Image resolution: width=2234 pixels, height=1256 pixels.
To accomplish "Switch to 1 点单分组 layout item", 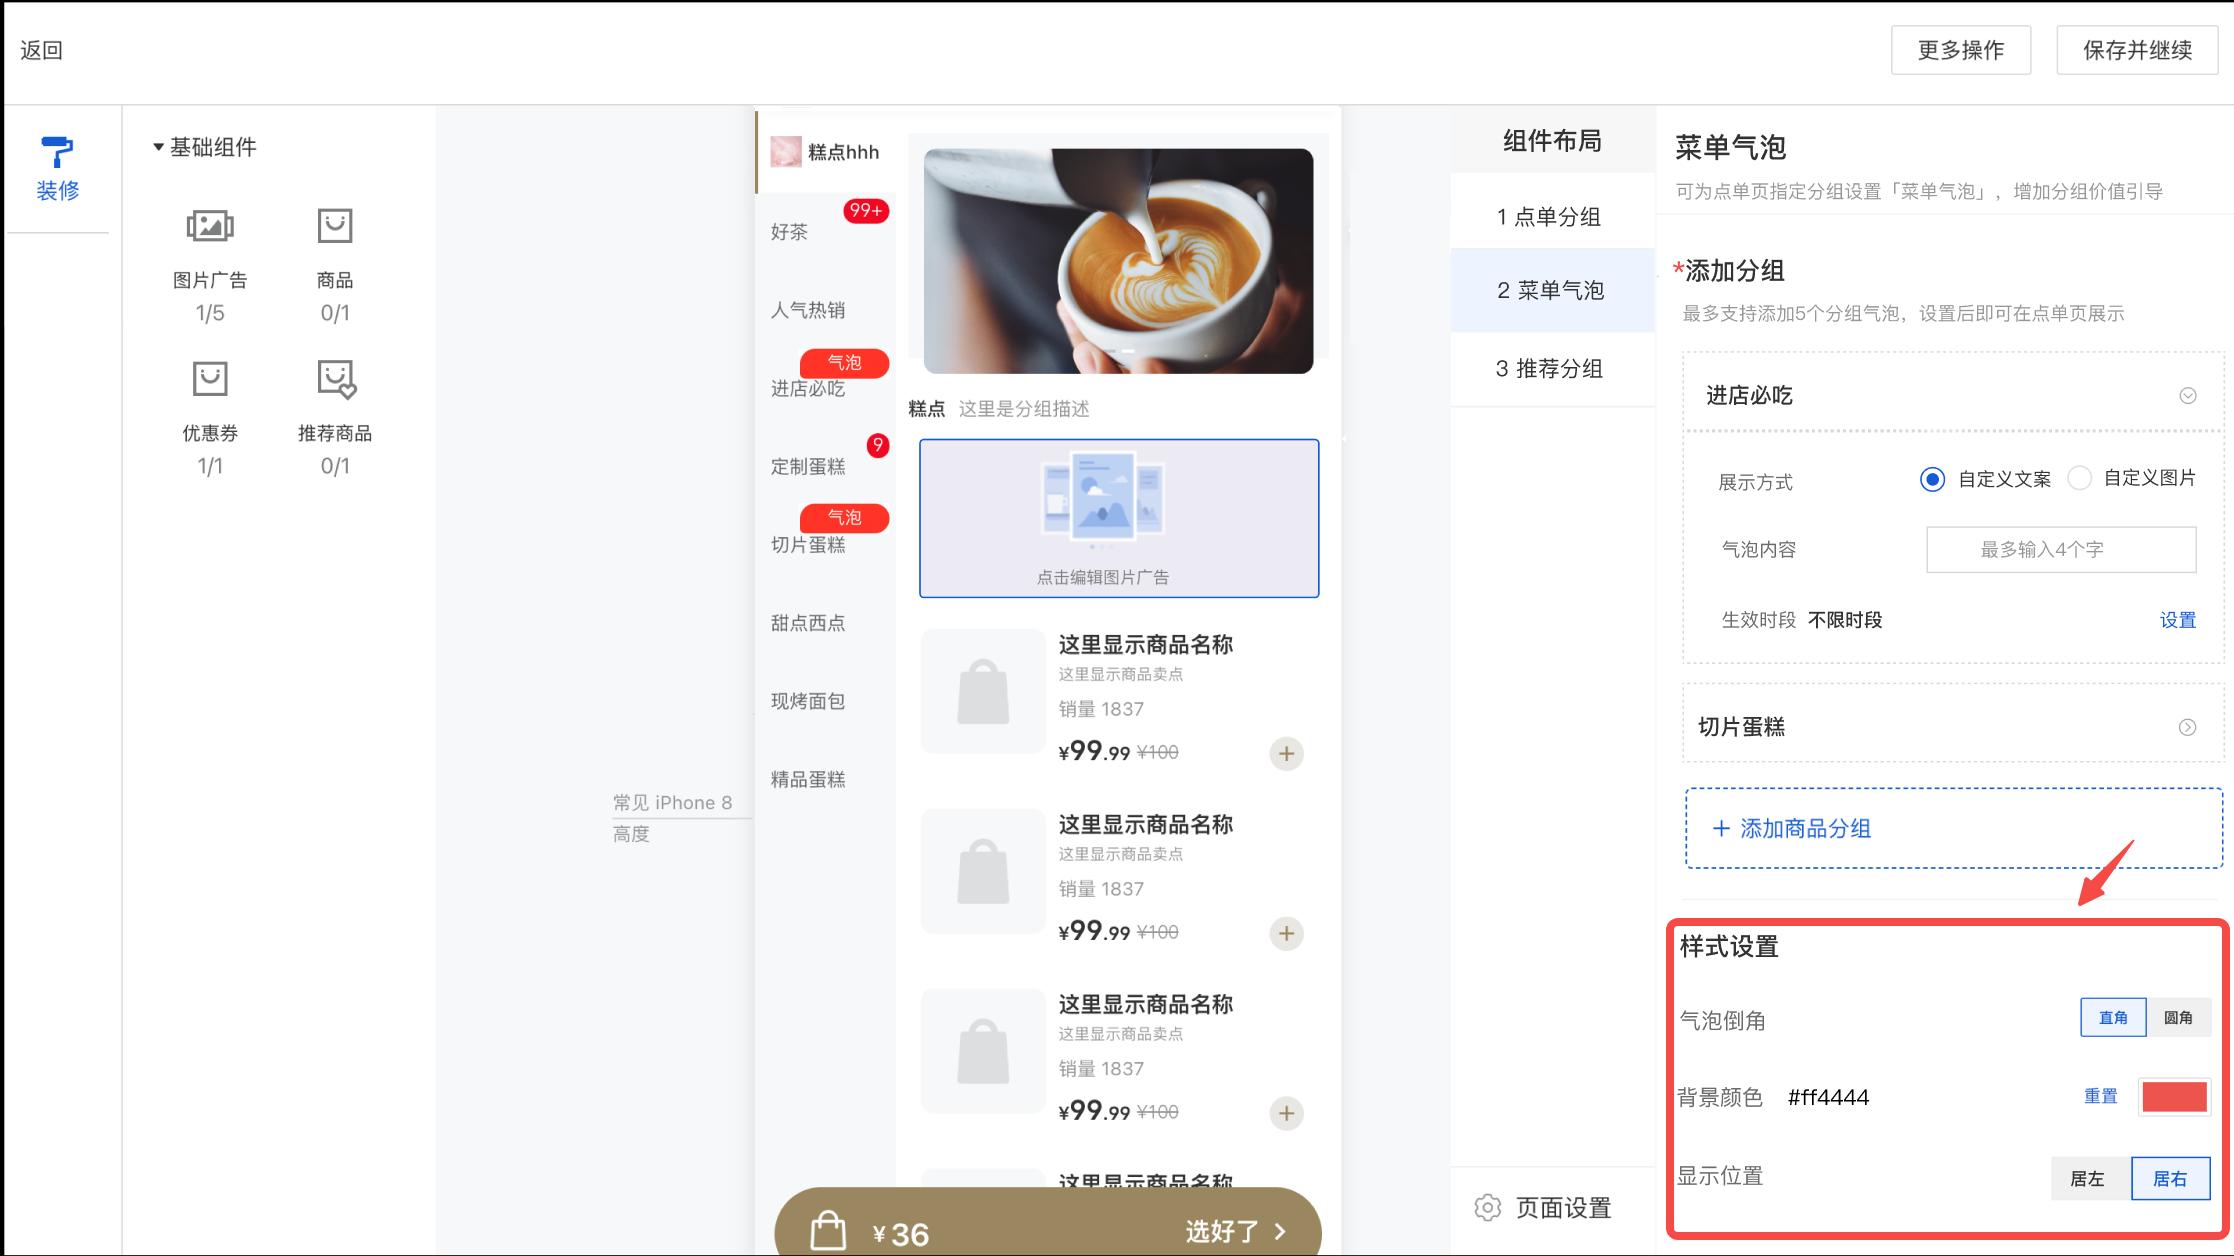I will coord(1552,216).
